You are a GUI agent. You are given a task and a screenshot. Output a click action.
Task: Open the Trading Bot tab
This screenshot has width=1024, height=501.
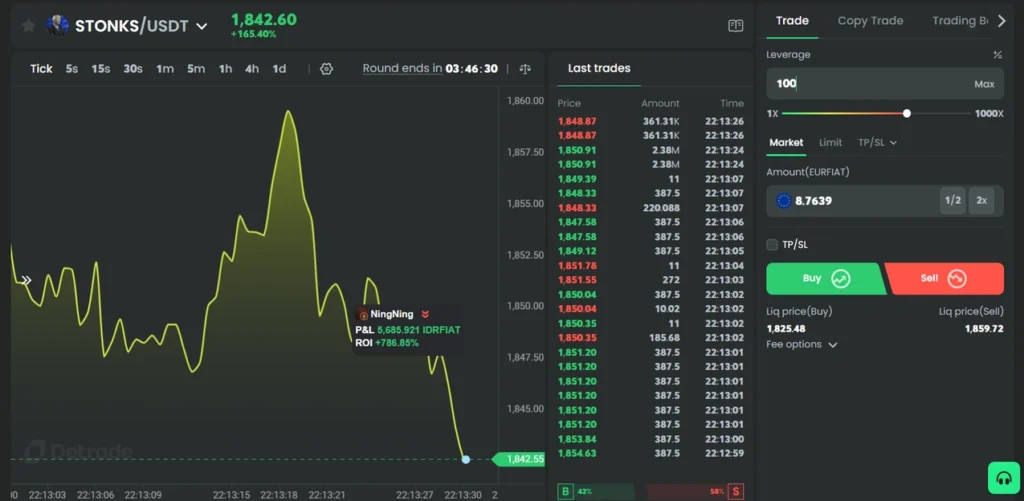pos(960,21)
